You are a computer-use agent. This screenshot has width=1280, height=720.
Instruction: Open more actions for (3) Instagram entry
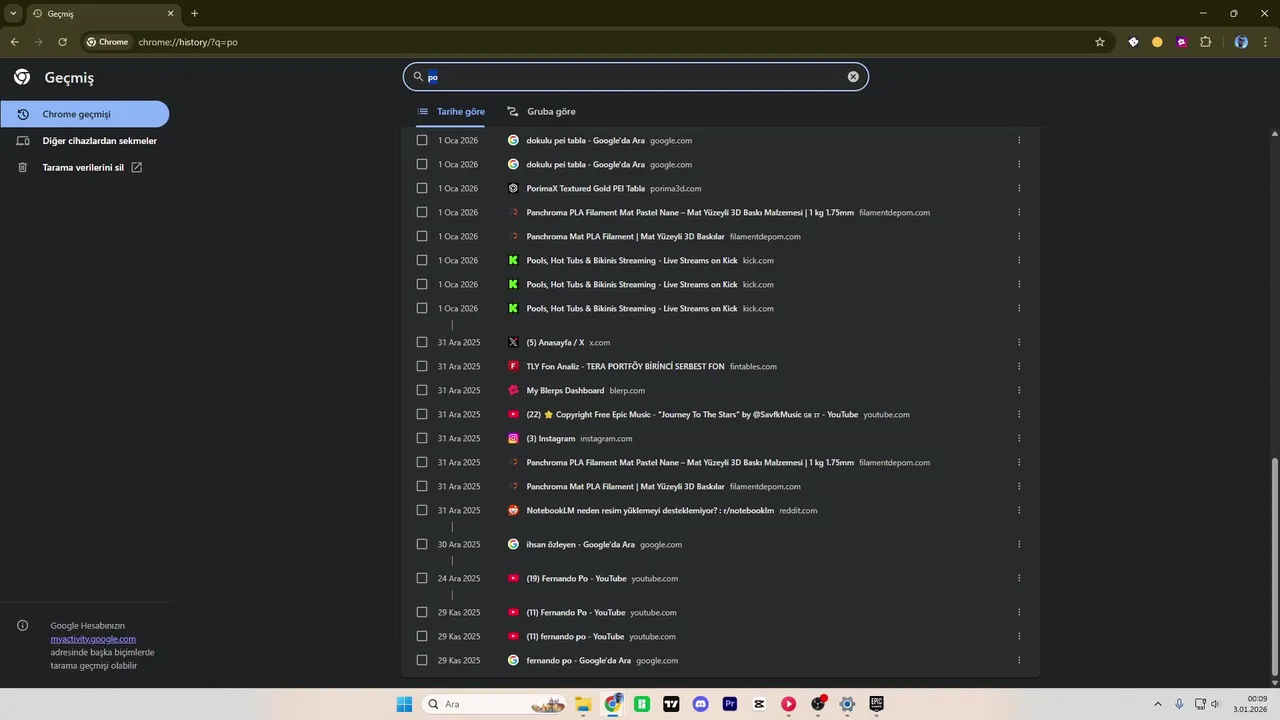1019,438
